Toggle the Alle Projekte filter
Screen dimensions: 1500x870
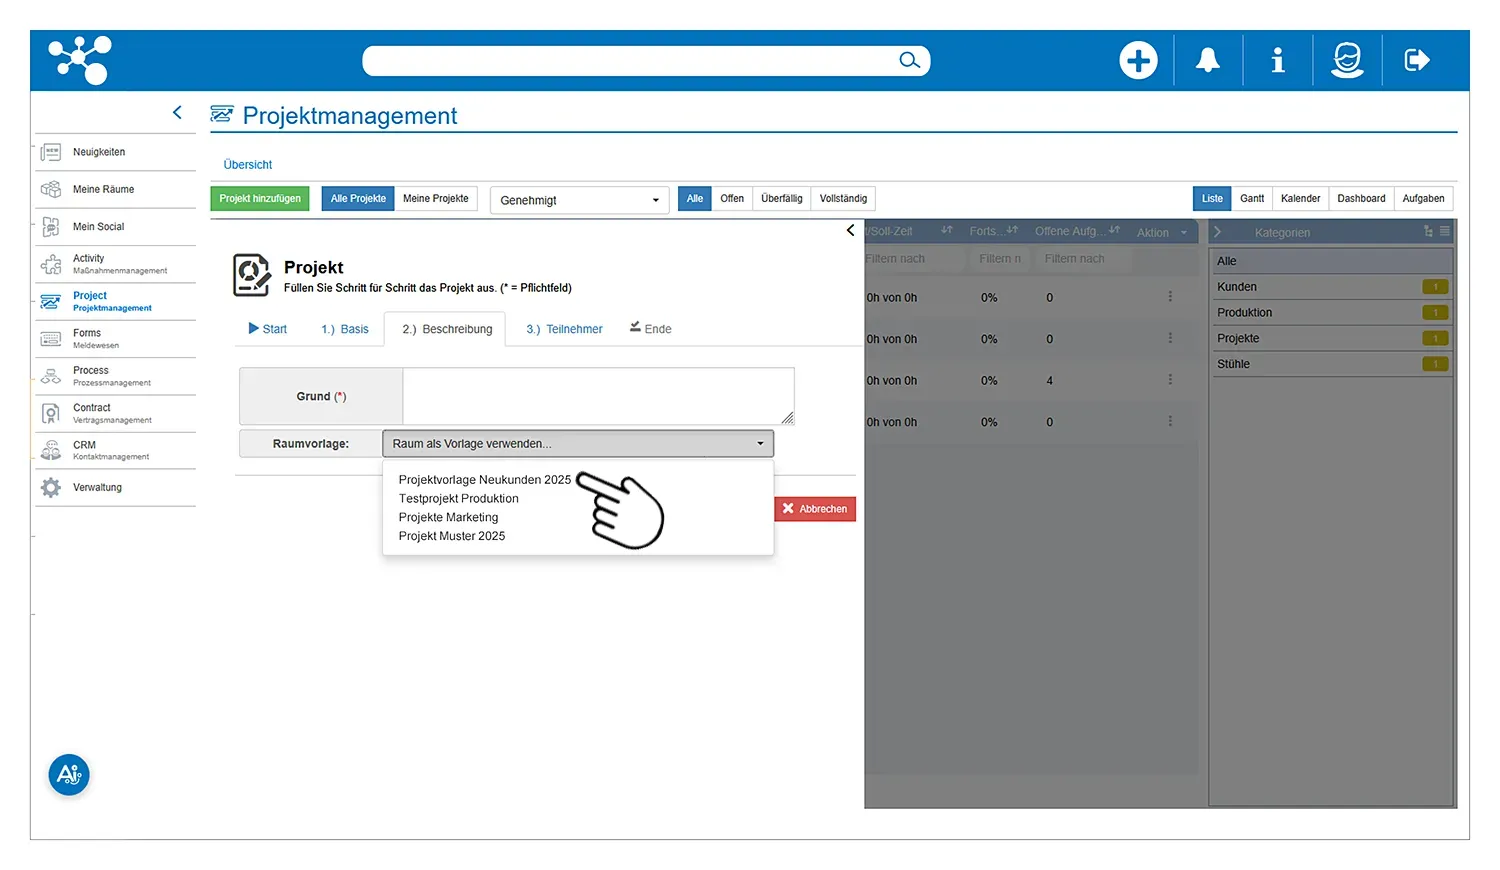358,199
